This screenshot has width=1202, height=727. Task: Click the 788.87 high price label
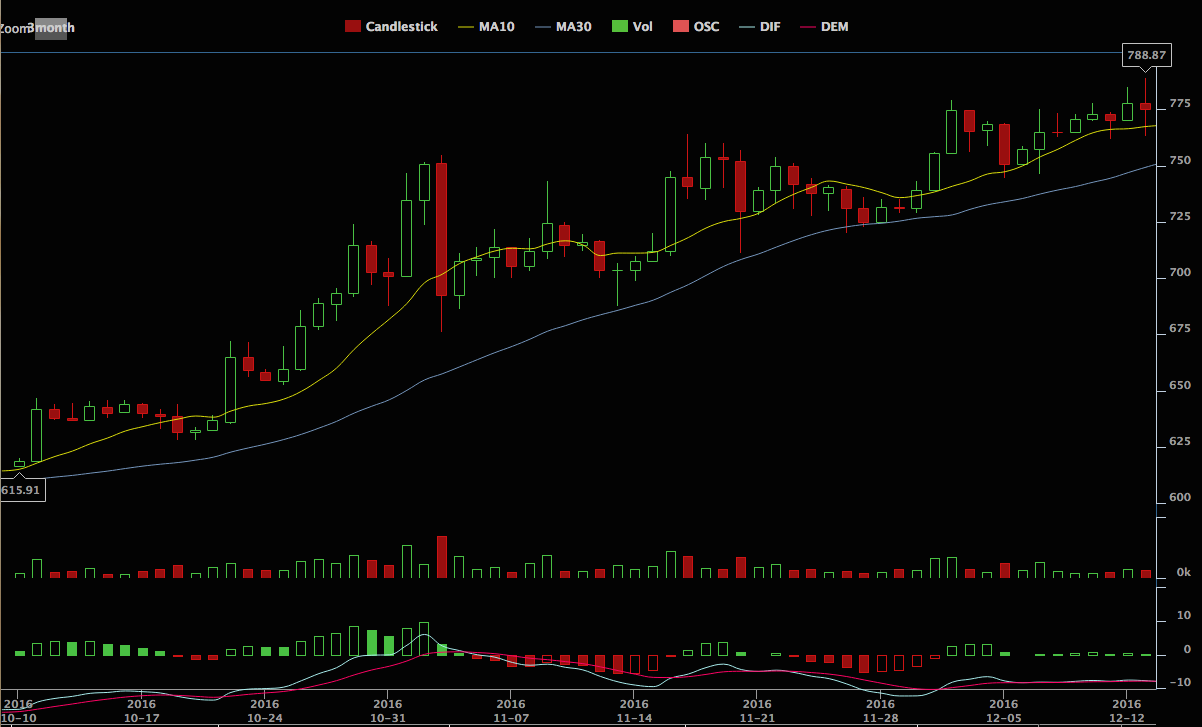1147,56
